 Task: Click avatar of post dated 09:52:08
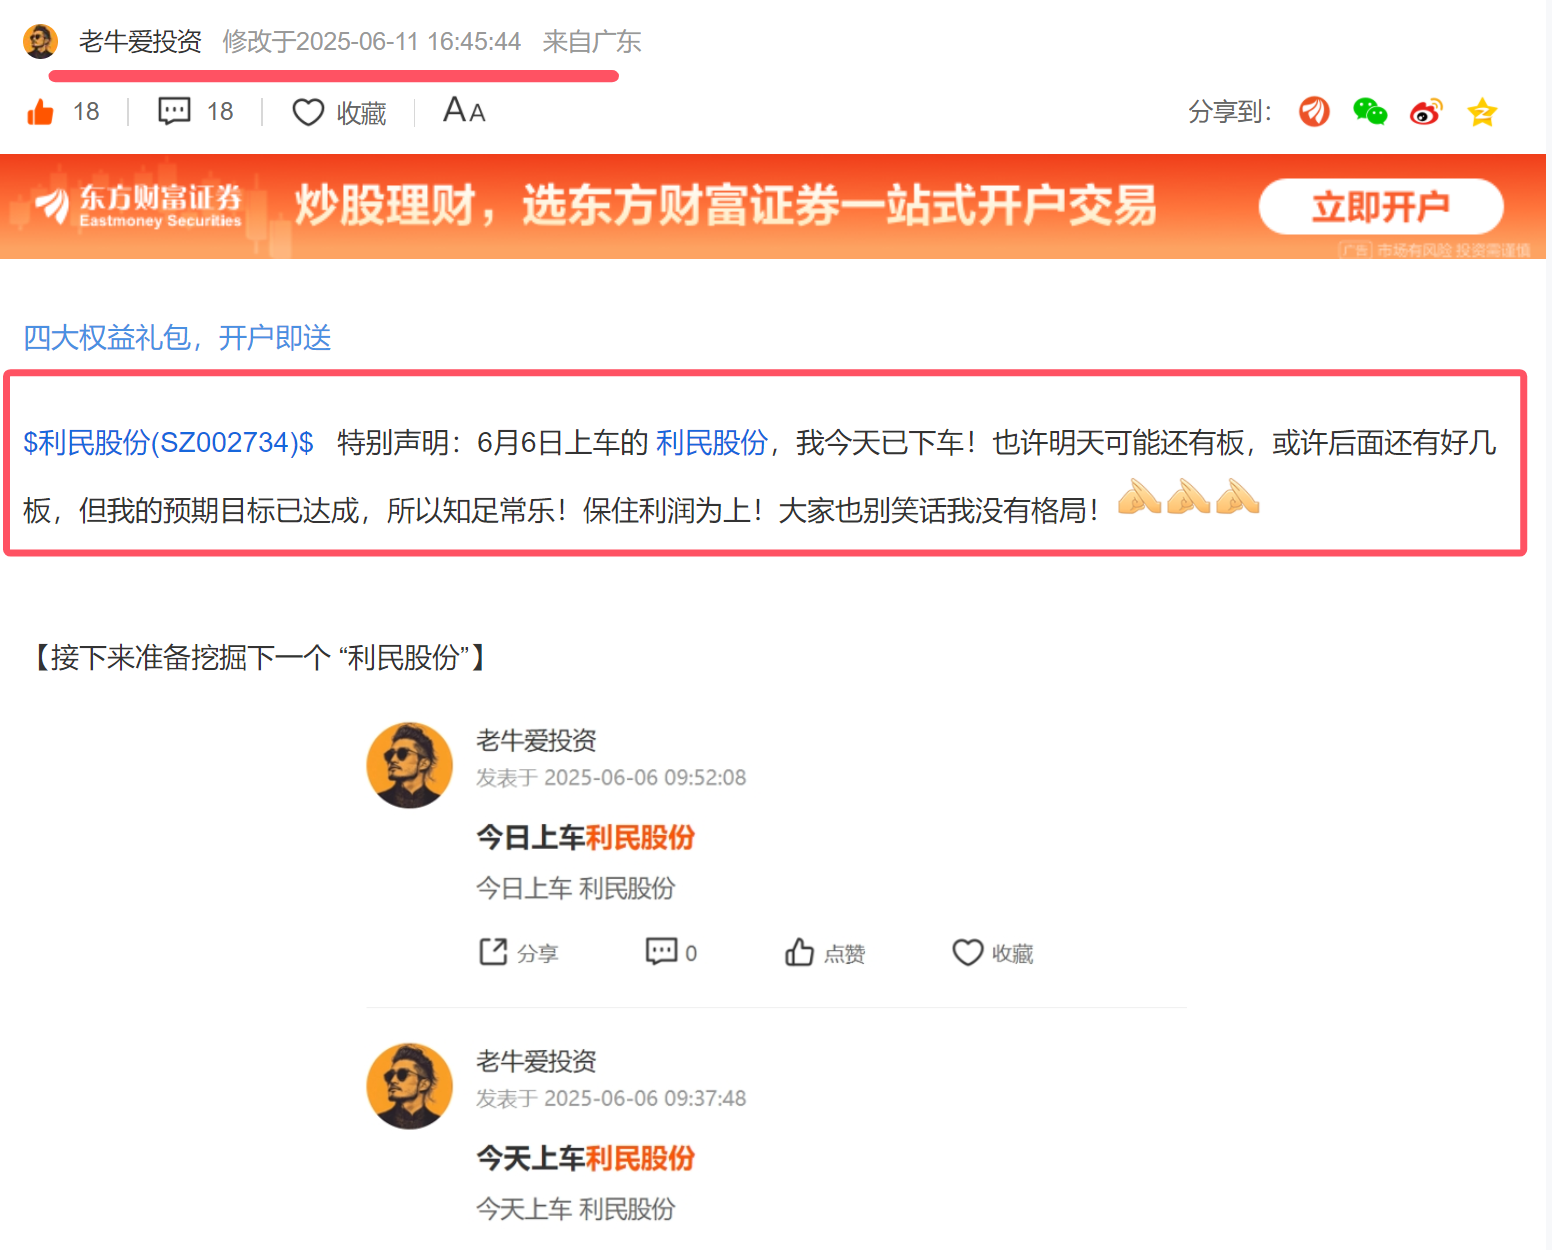pos(410,765)
